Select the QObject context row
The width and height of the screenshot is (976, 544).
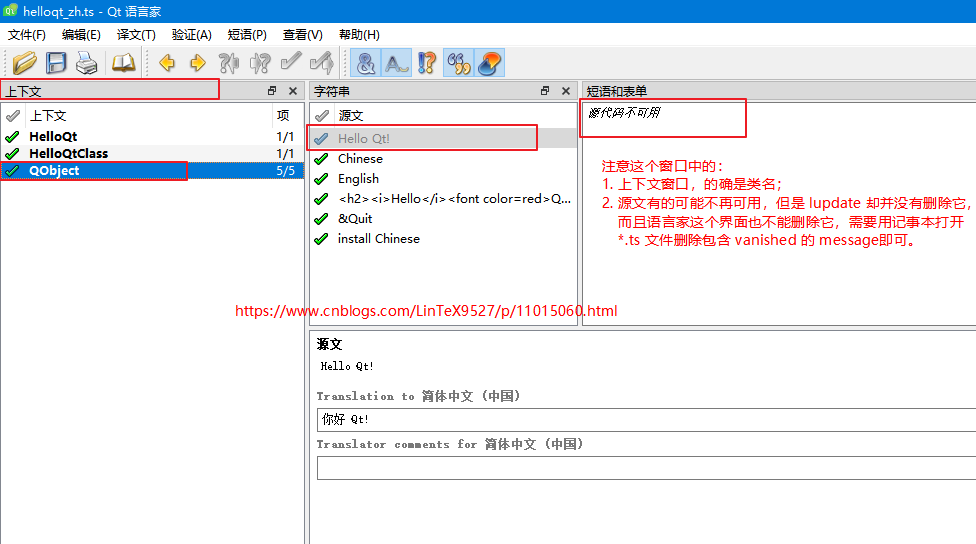click(x=152, y=171)
